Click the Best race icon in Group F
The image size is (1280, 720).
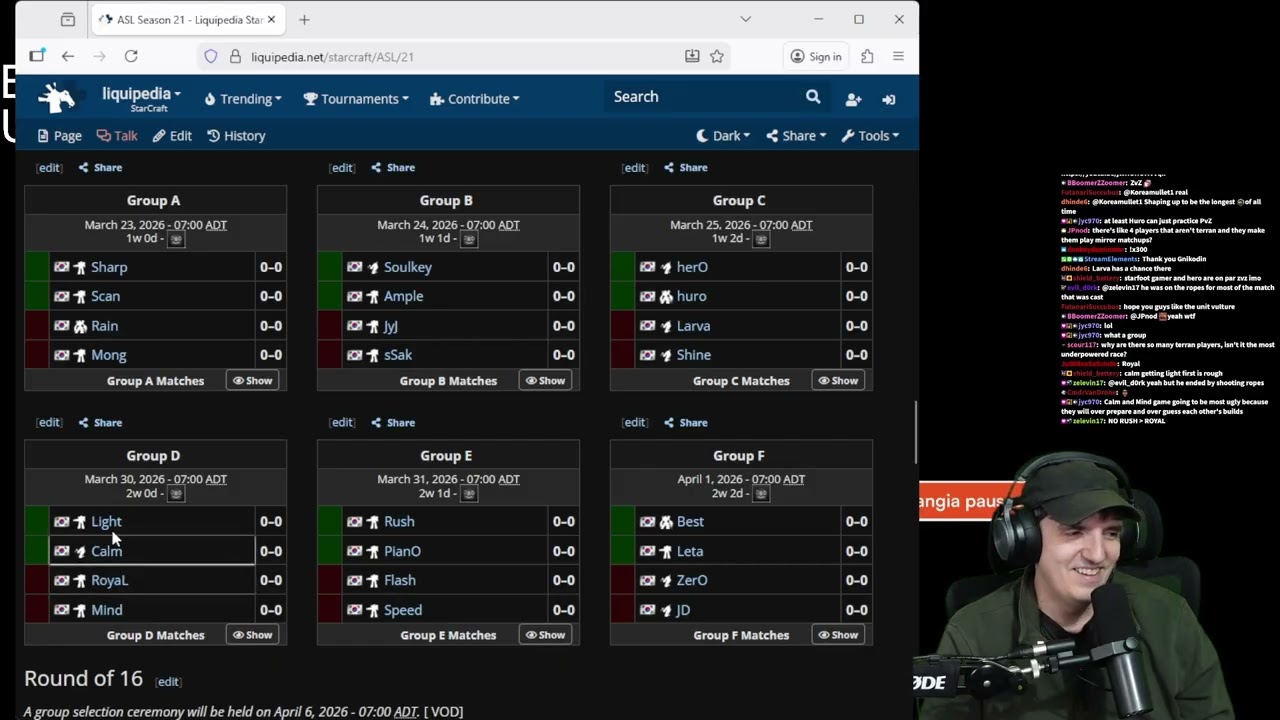click(666, 522)
